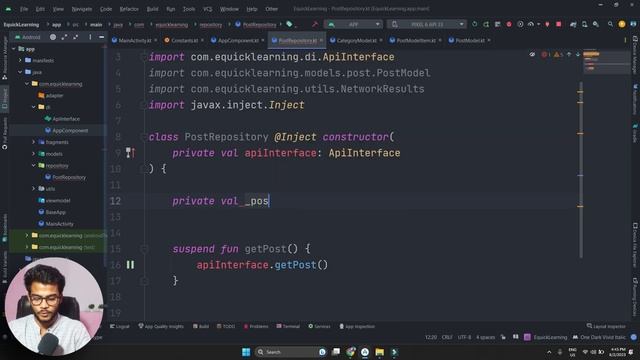The height and width of the screenshot is (360, 640).
Task: Click the Windows Start button
Action: [246, 352]
